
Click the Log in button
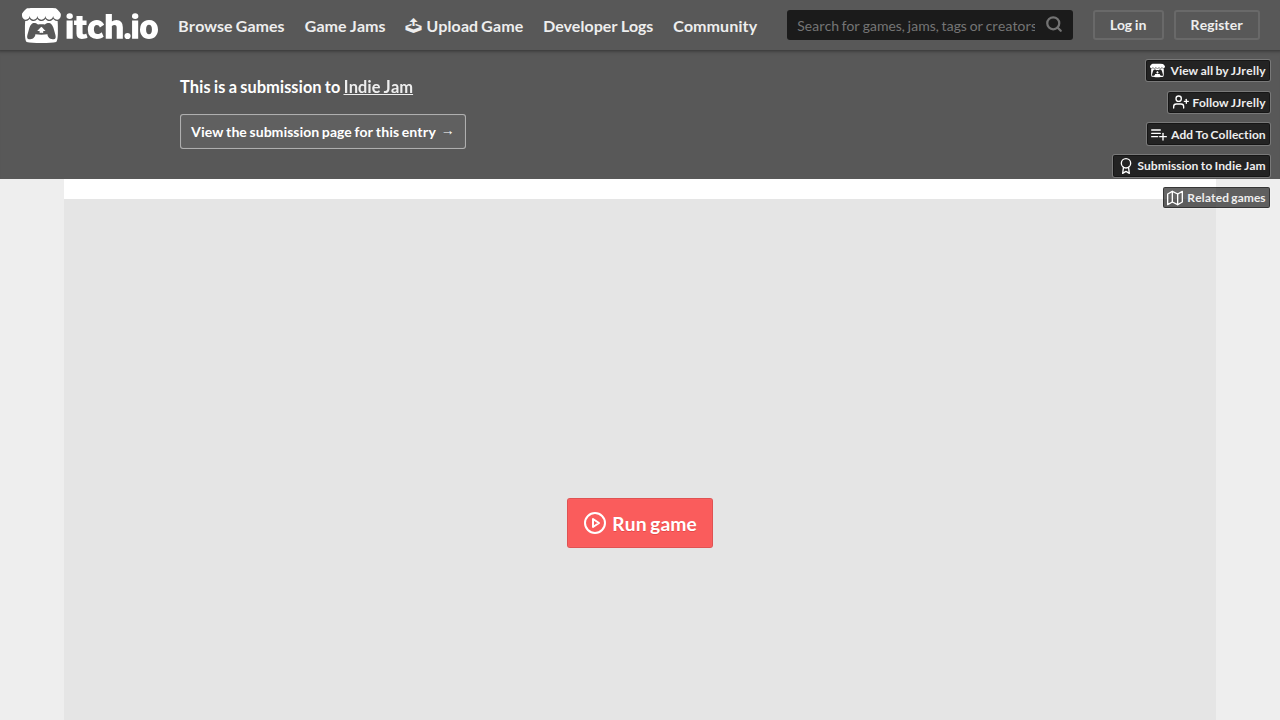(1128, 25)
